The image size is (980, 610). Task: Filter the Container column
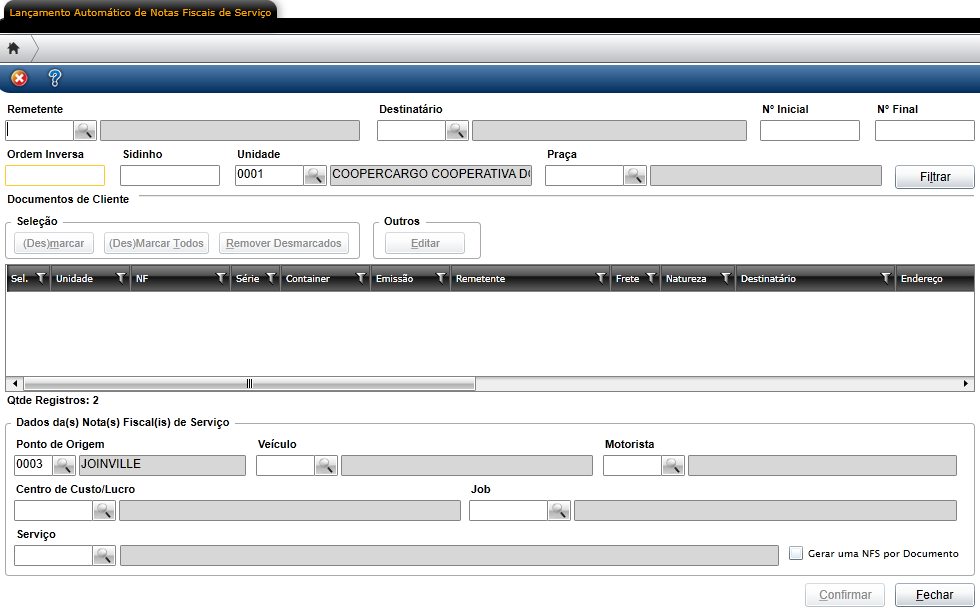pos(361,278)
